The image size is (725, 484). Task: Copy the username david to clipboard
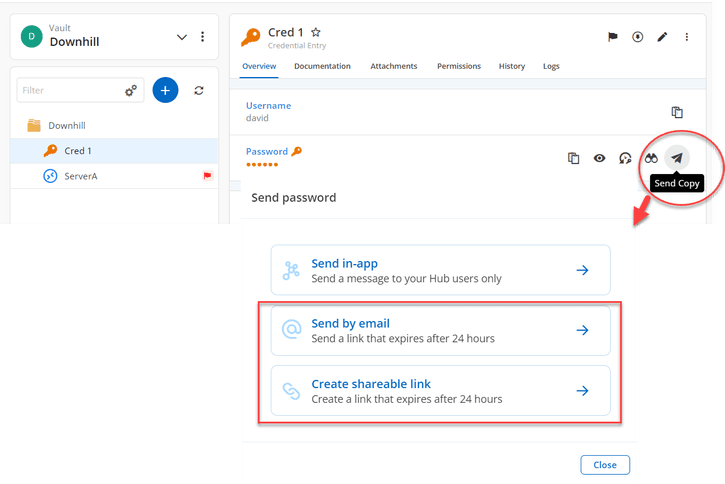(x=677, y=112)
